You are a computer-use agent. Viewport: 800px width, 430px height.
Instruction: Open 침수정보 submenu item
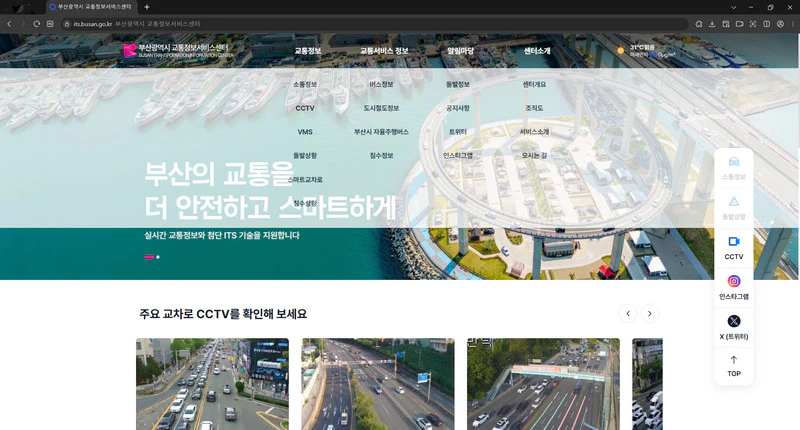pos(382,156)
